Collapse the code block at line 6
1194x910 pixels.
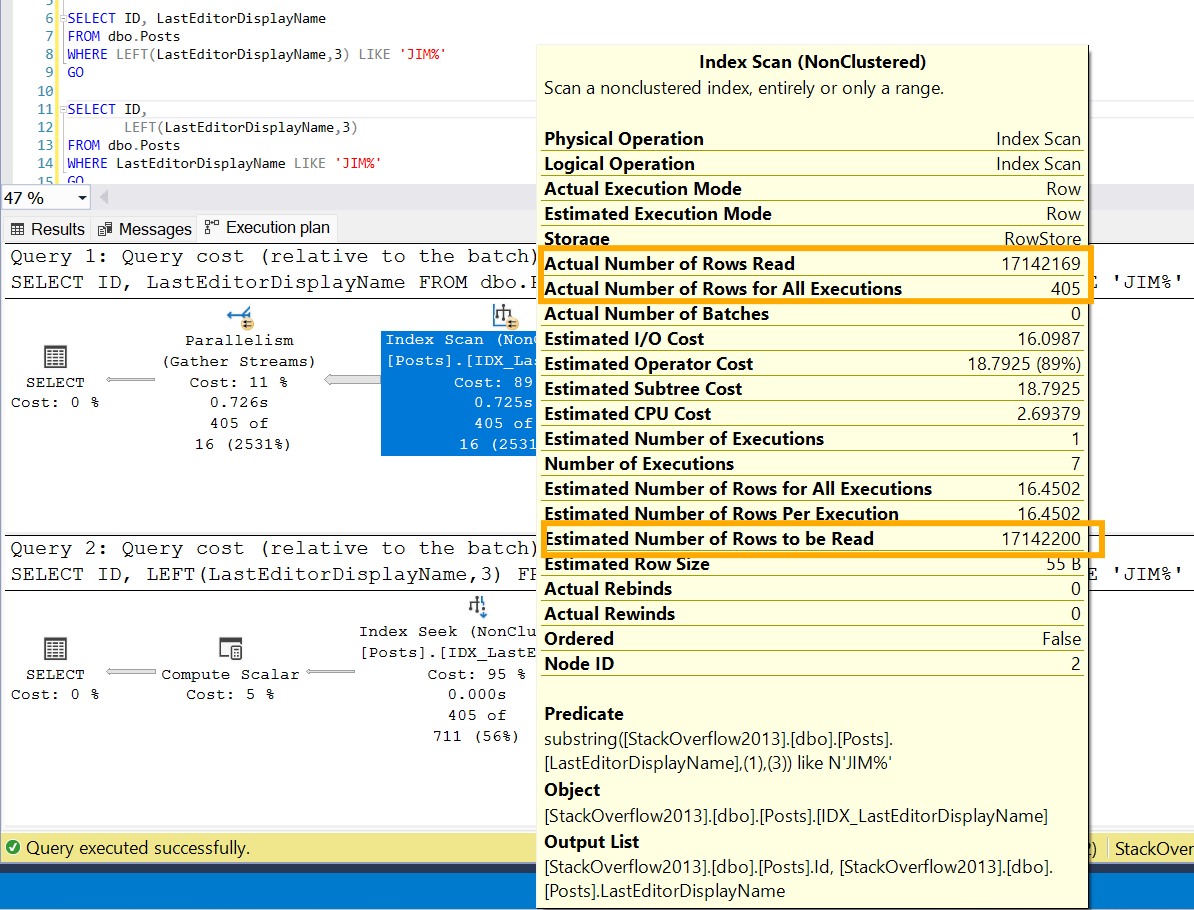point(63,18)
